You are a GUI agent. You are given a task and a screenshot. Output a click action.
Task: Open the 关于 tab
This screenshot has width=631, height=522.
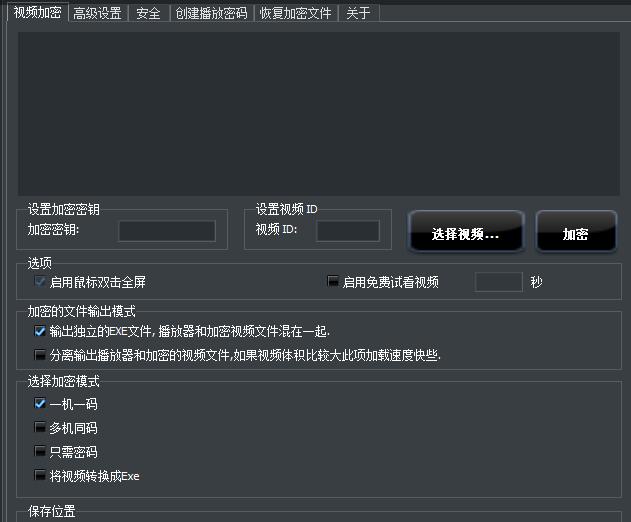point(358,13)
